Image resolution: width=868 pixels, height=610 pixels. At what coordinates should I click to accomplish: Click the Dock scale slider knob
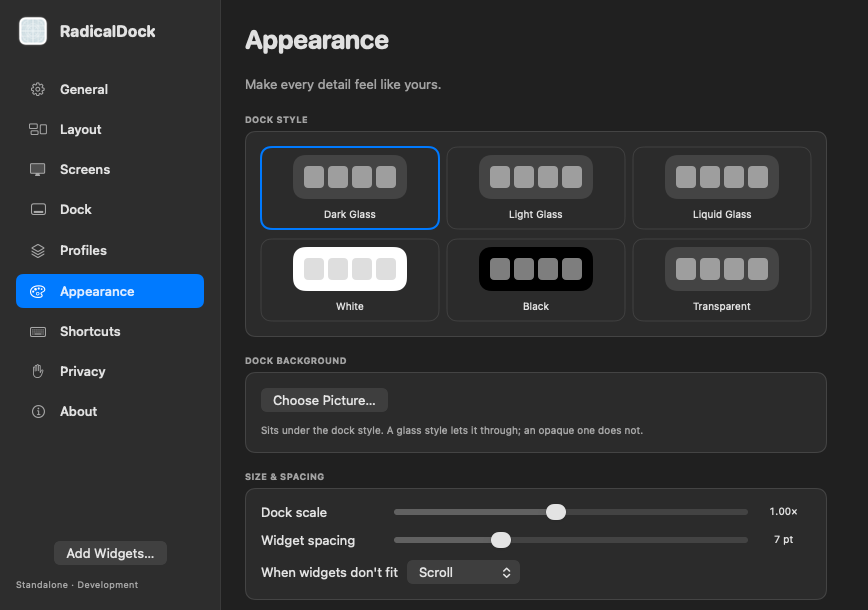pyautogui.click(x=556, y=512)
